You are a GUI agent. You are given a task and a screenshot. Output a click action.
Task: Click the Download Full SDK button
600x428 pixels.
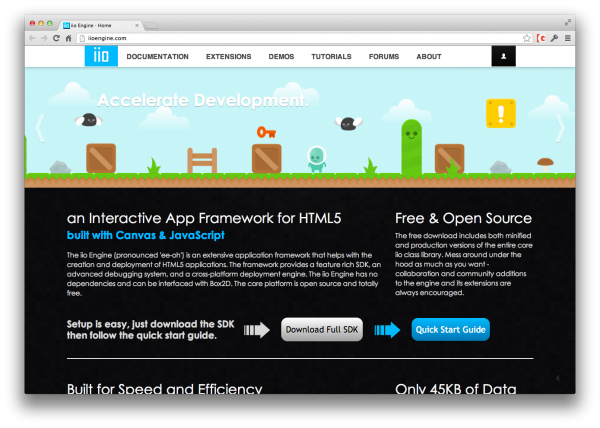(x=322, y=329)
